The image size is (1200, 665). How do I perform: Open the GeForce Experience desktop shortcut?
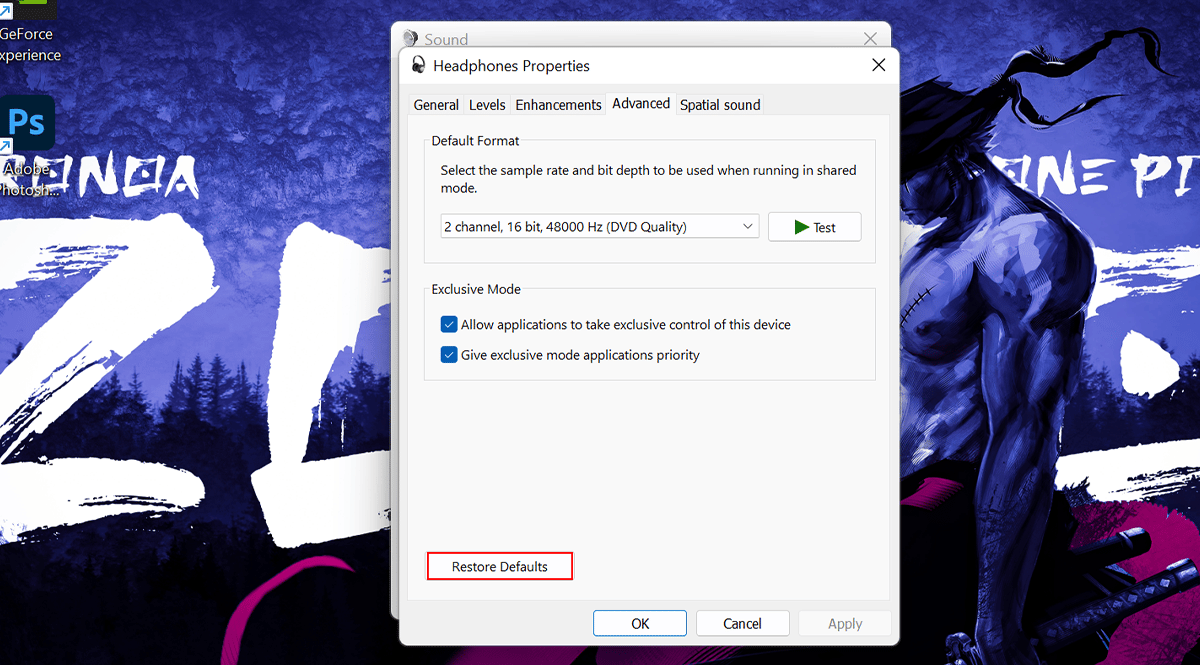coord(27,33)
